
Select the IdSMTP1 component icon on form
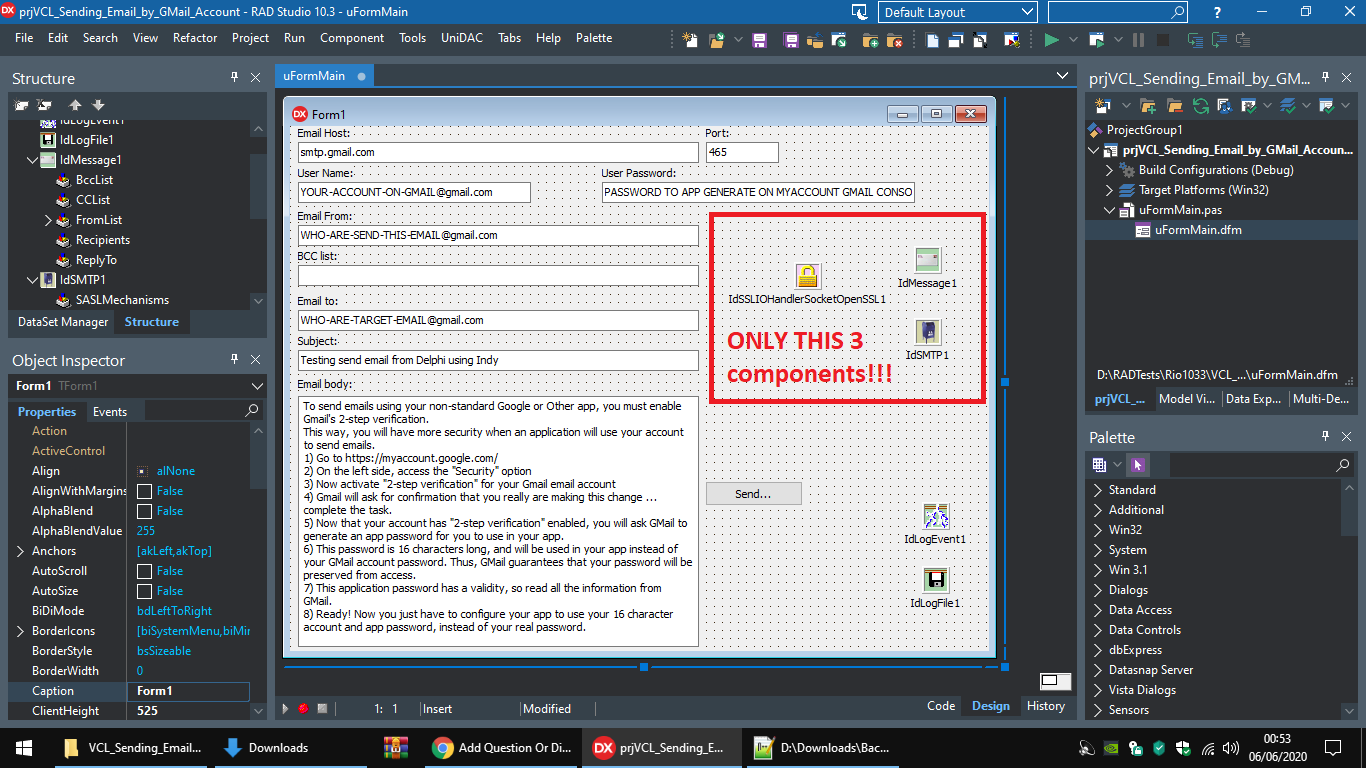[928, 332]
